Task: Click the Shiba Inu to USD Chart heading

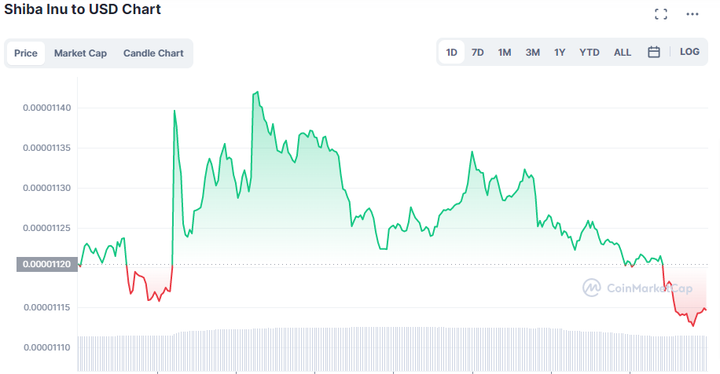Action: pos(83,9)
